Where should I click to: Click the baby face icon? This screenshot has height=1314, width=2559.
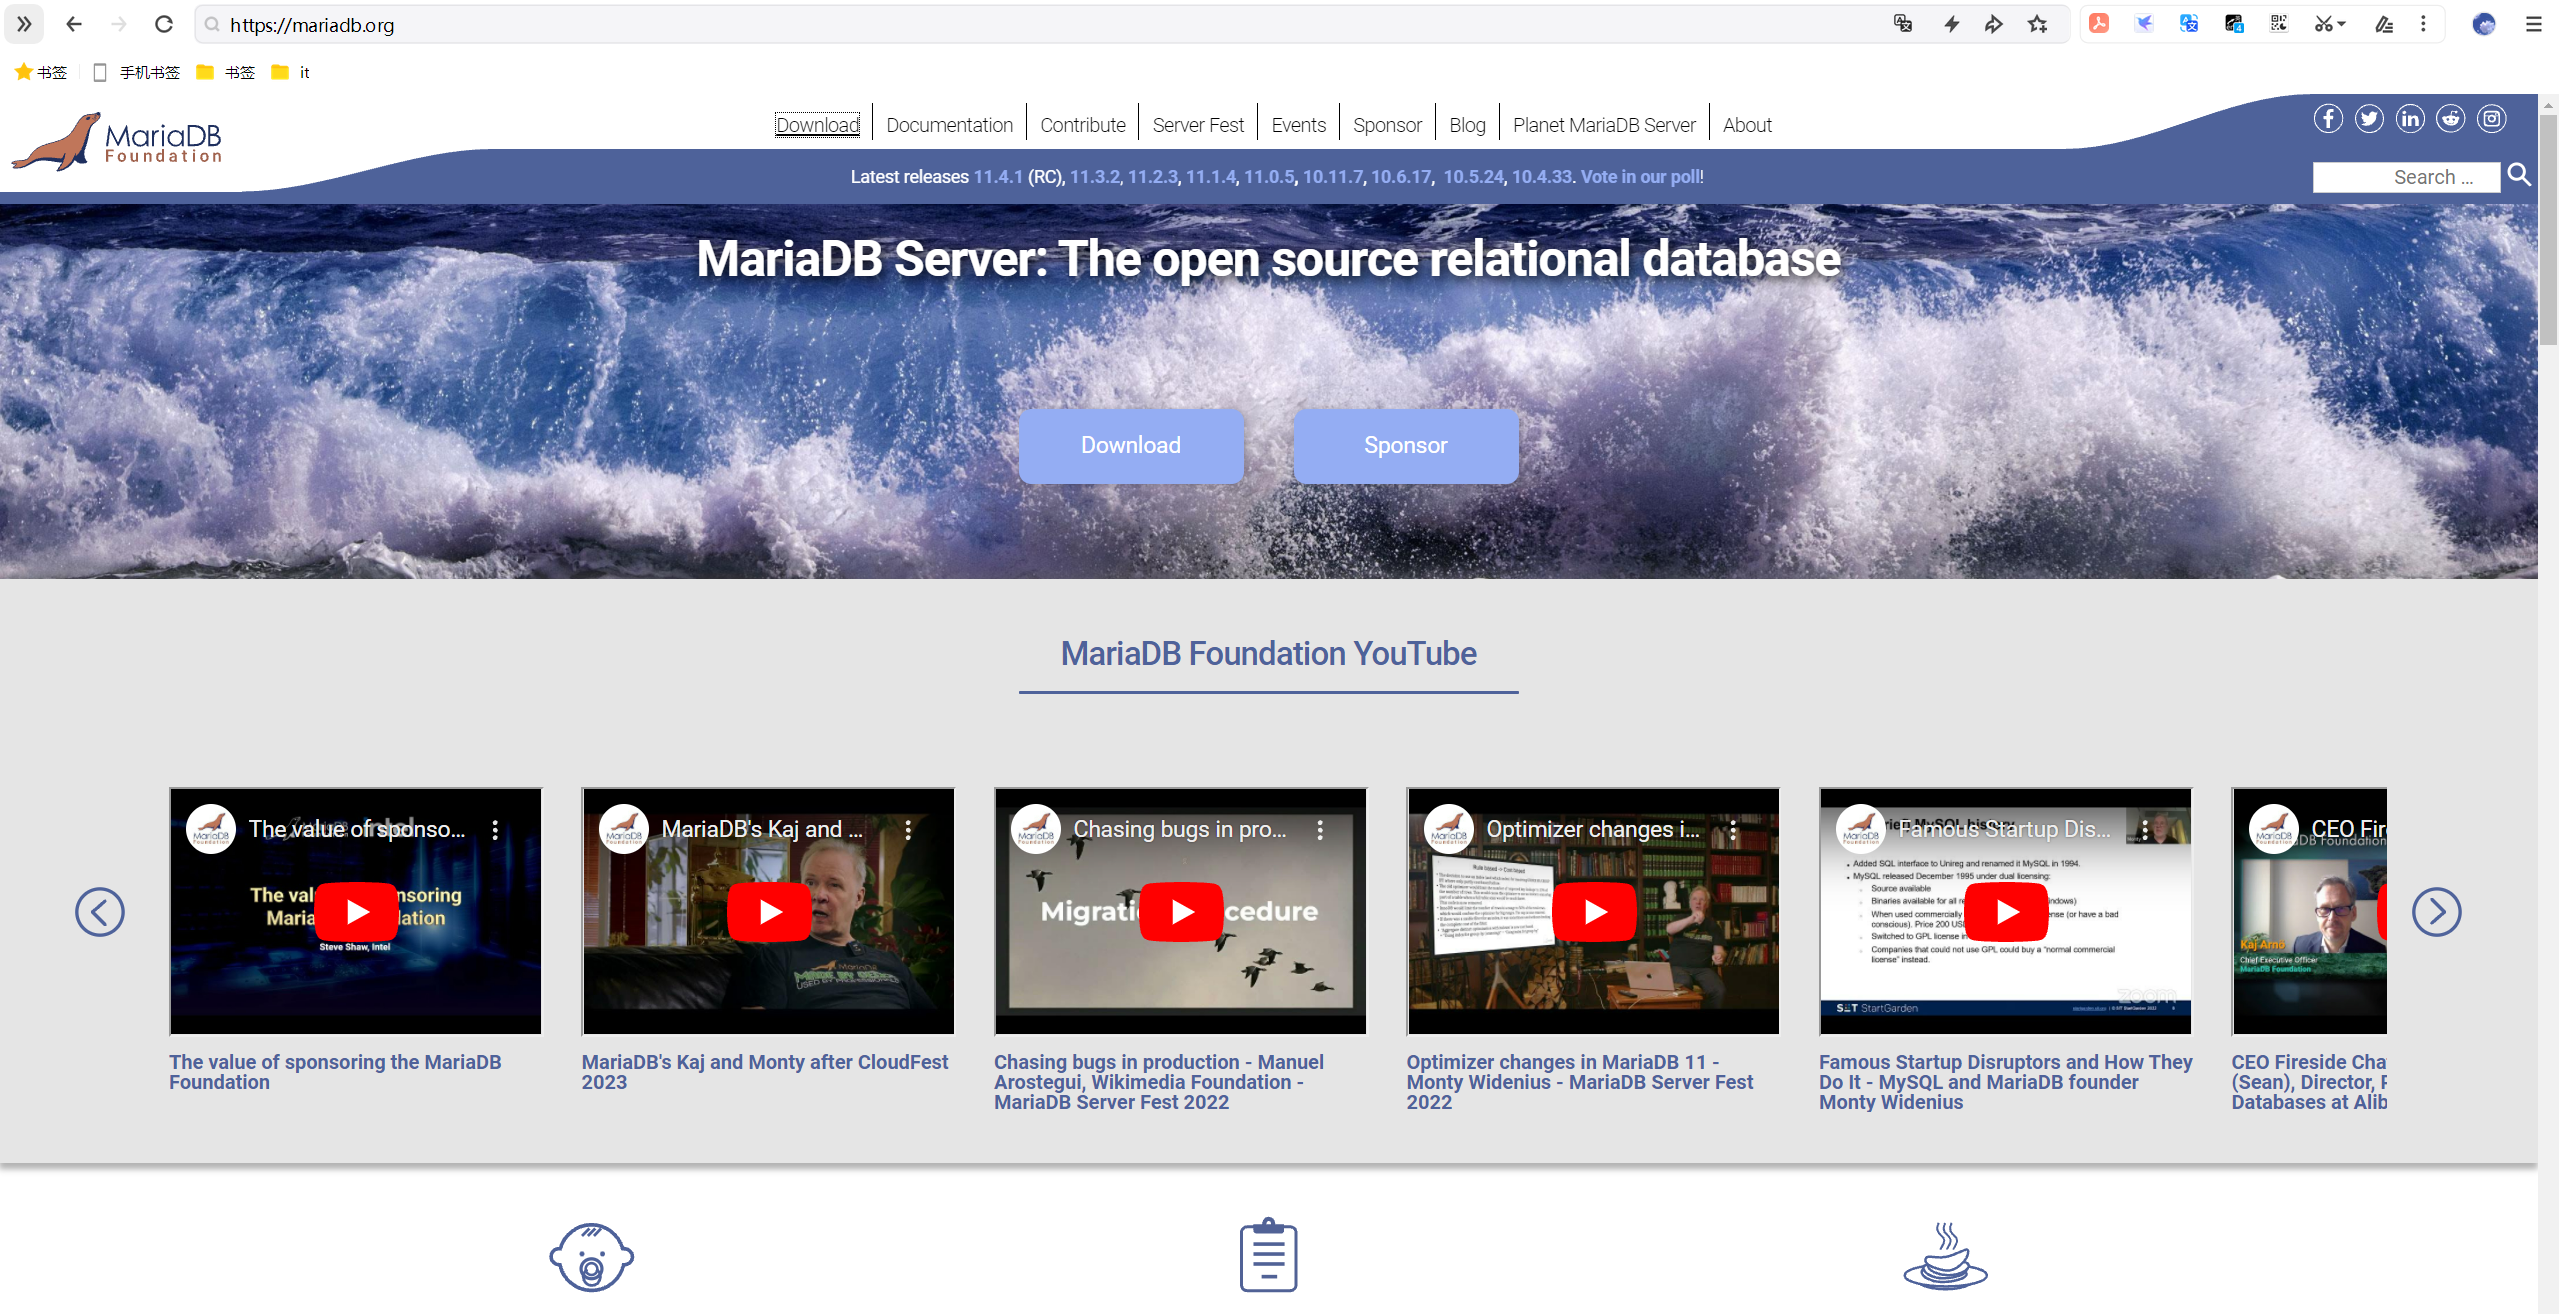(591, 1257)
